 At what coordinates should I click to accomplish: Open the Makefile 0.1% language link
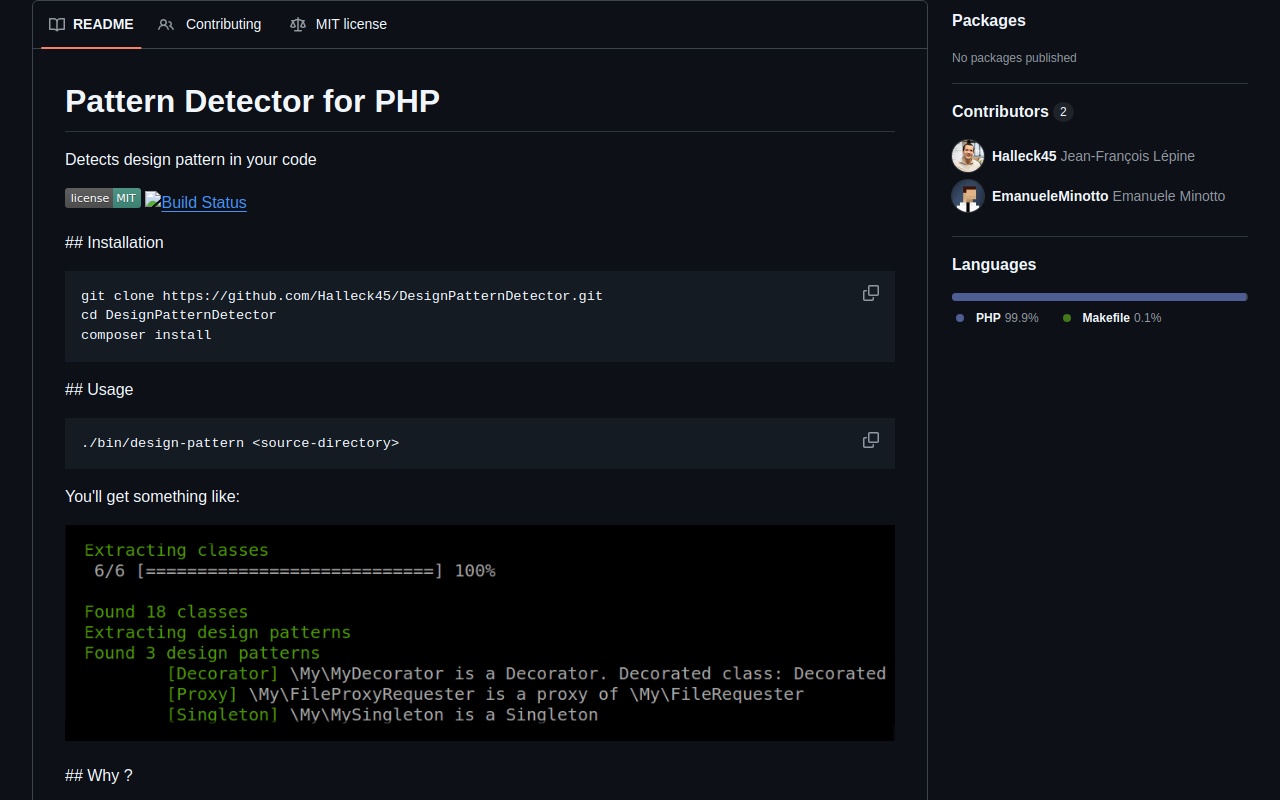point(1121,318)
